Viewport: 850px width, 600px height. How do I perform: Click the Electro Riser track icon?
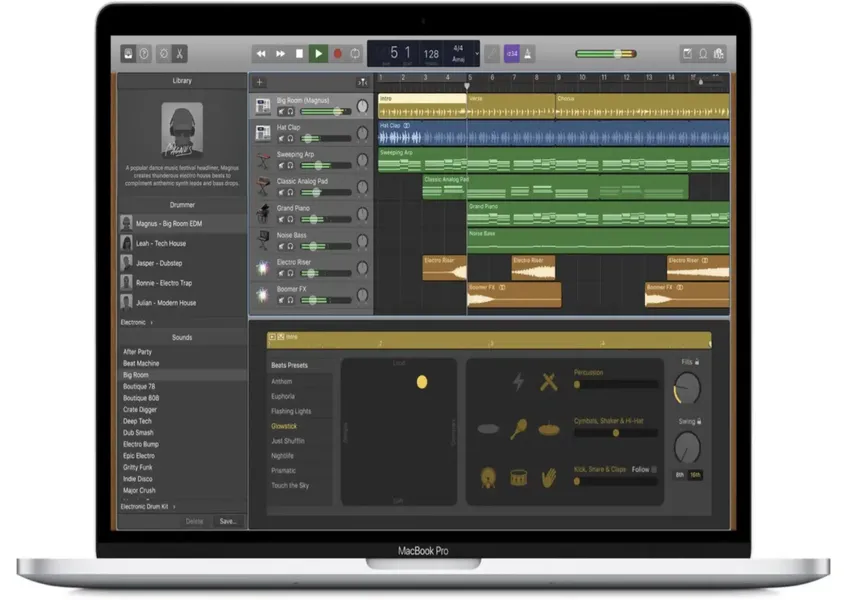tap(263, 268)
